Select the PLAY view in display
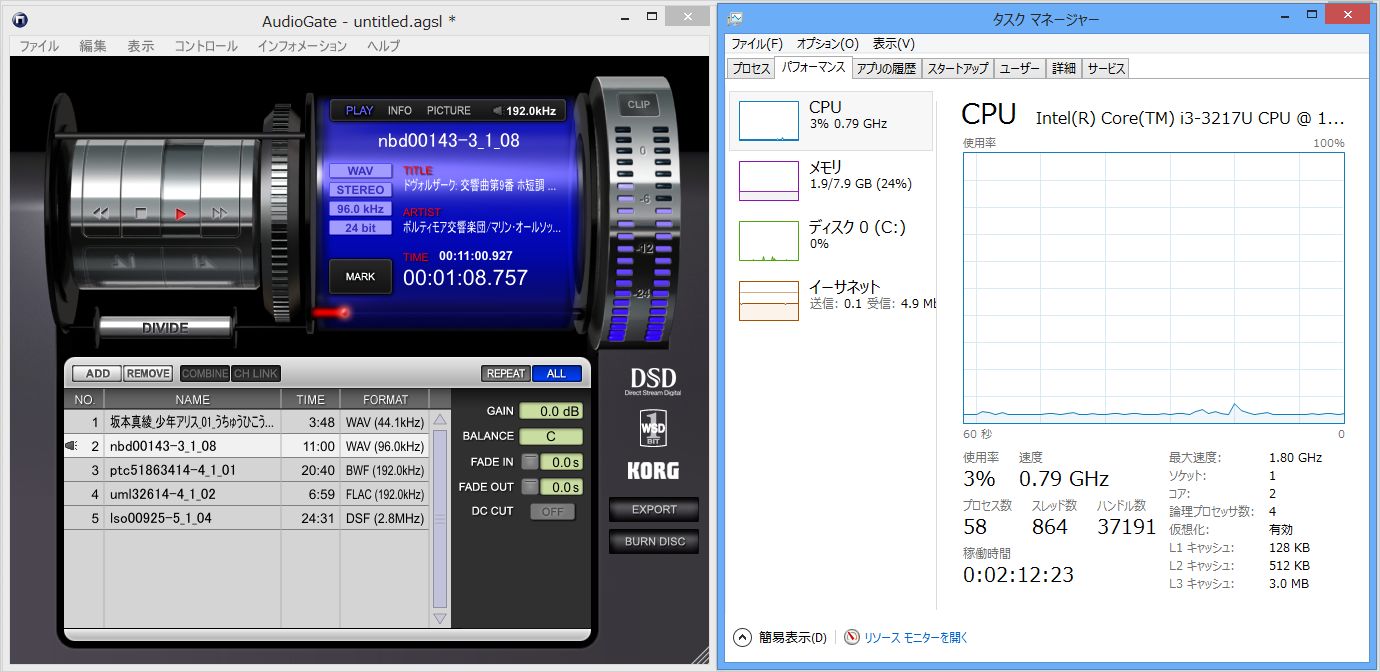The image size is (1380, 672). [x=359, y=111]
